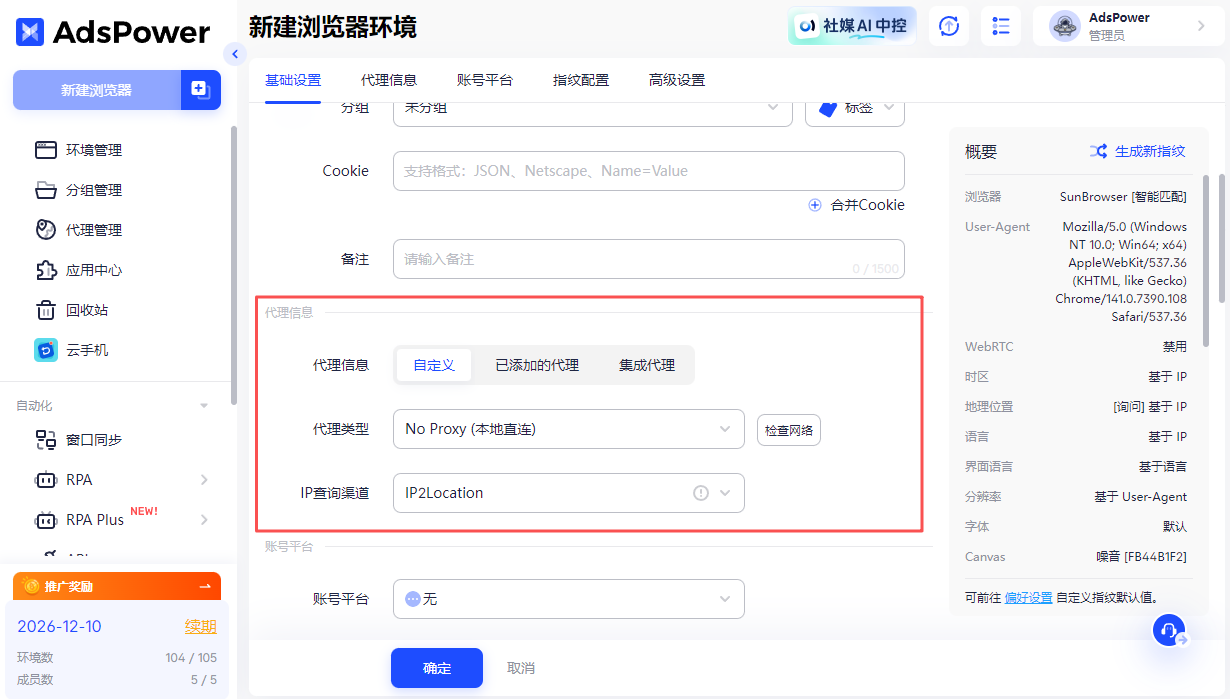This screenshot has height=699, width=1230.
Task: Open the IP2Location query channel dropdown
Action: tap(568, 493)
